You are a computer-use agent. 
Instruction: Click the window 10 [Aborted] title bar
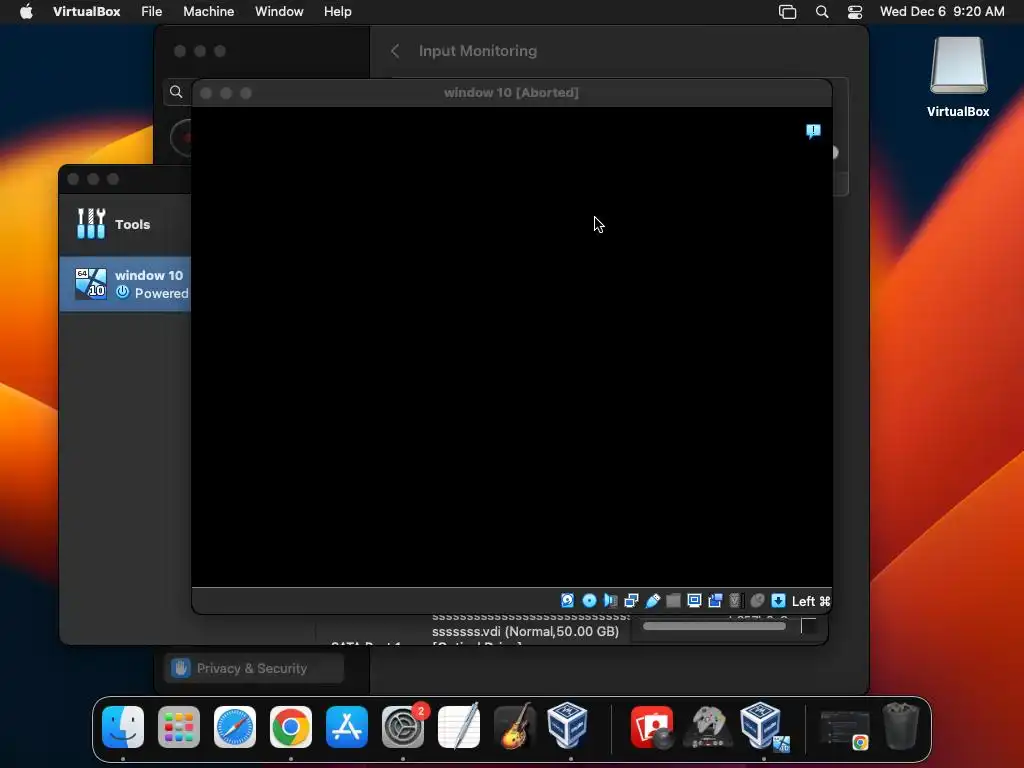pos(511,93)
